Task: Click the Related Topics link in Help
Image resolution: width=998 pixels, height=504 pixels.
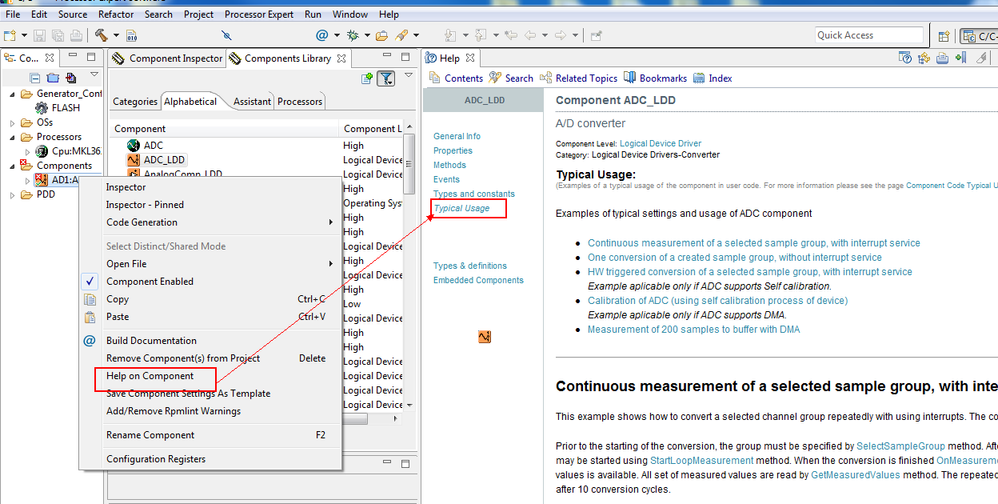Action: tap(579, 78)
